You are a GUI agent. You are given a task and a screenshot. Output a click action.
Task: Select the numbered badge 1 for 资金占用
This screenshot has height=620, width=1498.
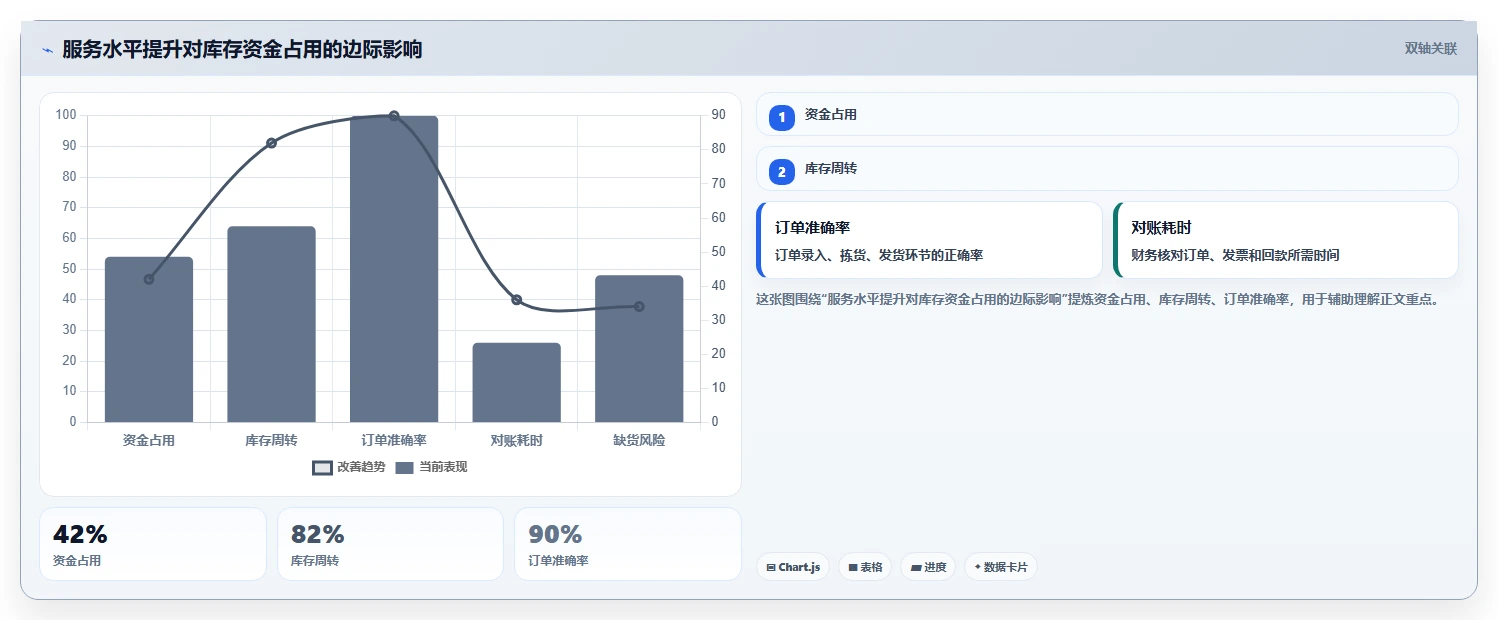(x=781, y=117)
